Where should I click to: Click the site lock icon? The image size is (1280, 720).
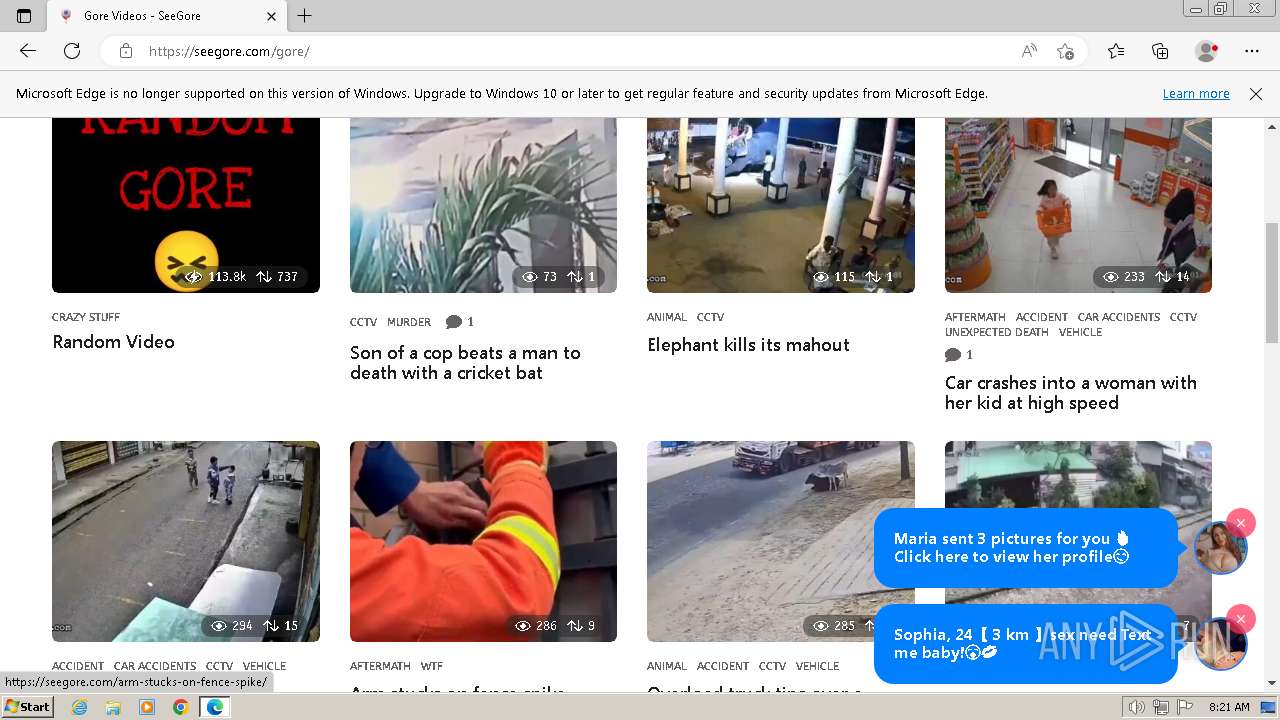pos(126,51)
